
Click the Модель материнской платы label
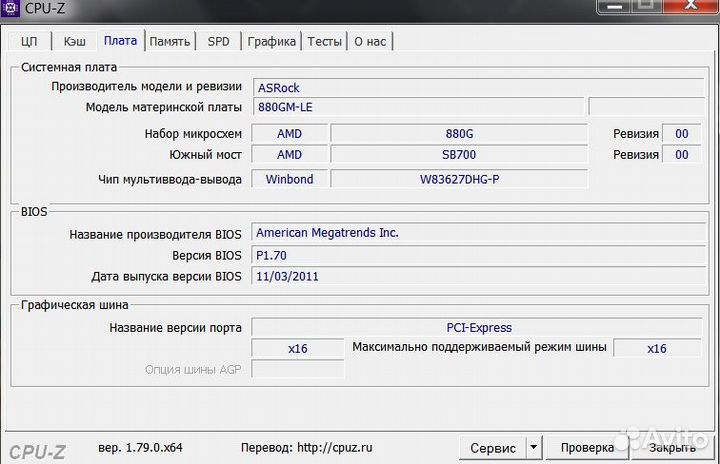(x=163, y=108)
